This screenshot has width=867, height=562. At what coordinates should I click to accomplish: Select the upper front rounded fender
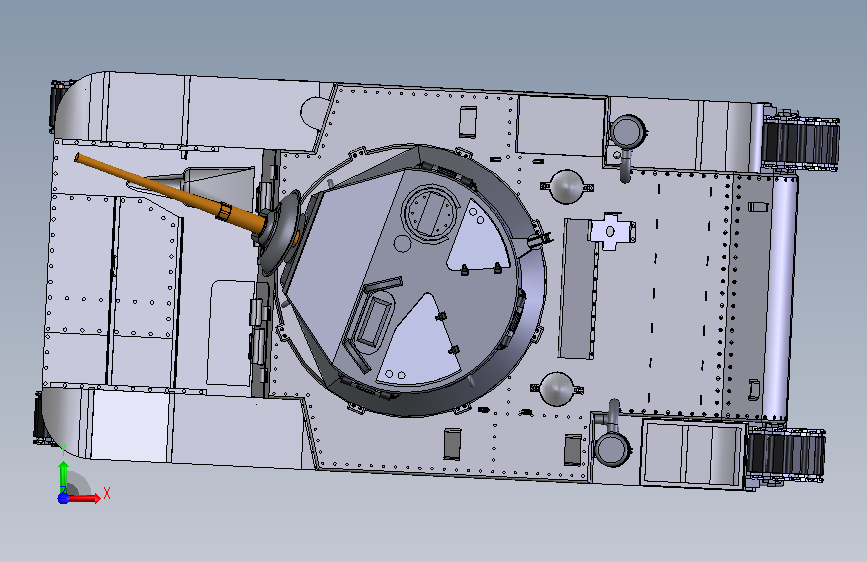[x=80, y=107]
